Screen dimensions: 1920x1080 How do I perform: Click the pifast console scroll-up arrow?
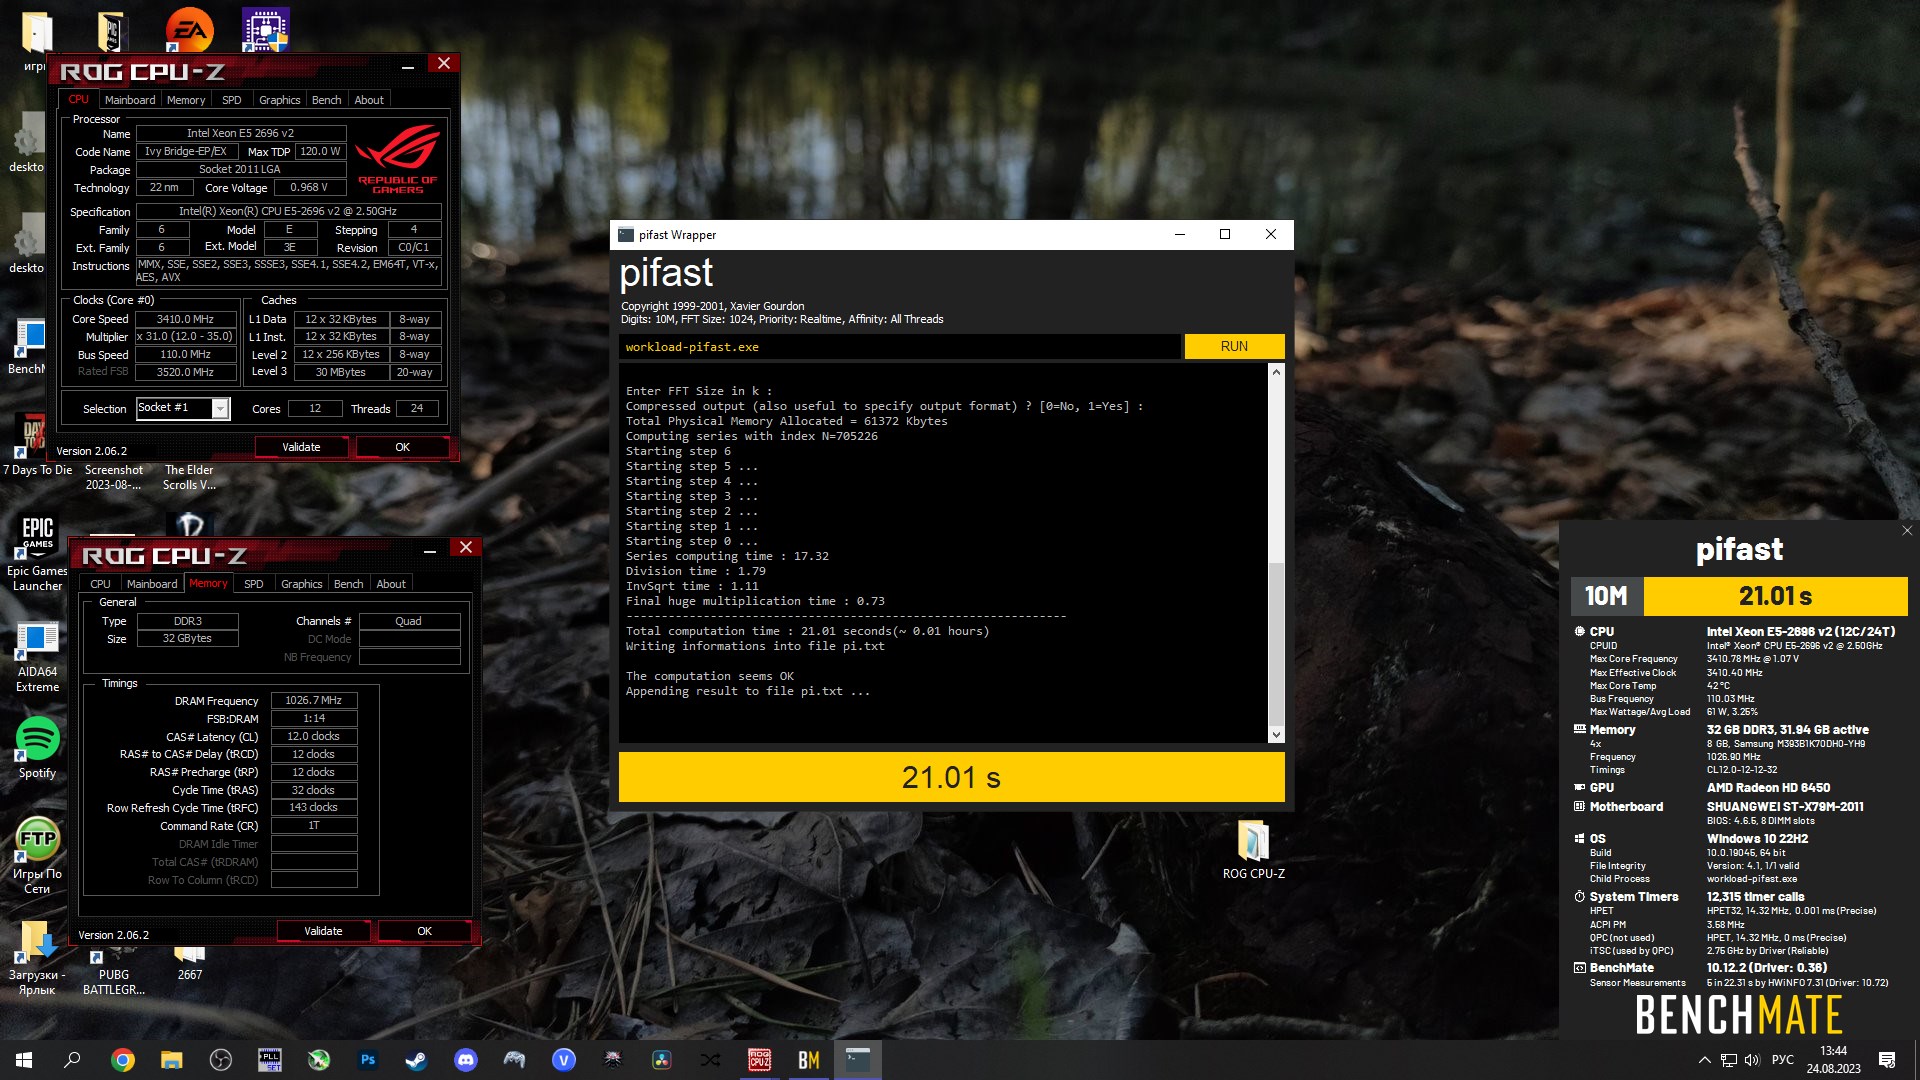click(1276, 372)
